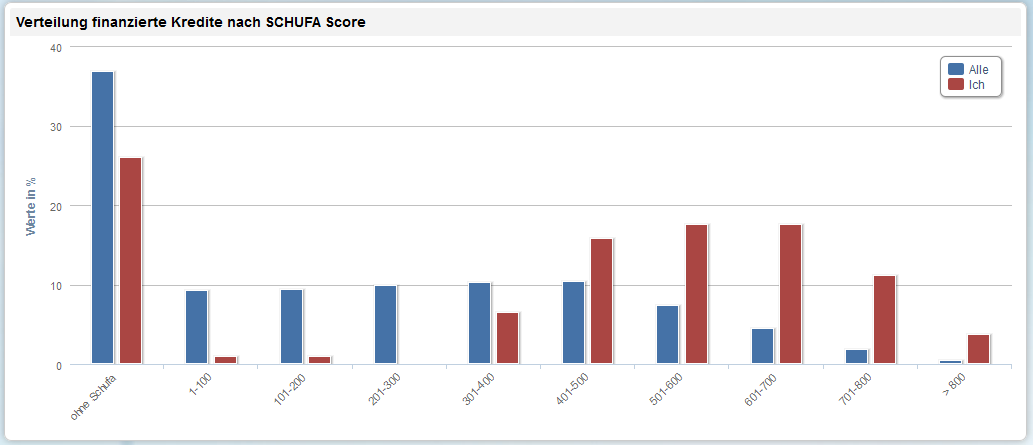1033x445 pixels.
Task: Click the '501-600' axis label
Action: pyautogui.click(x=667, y=388)
